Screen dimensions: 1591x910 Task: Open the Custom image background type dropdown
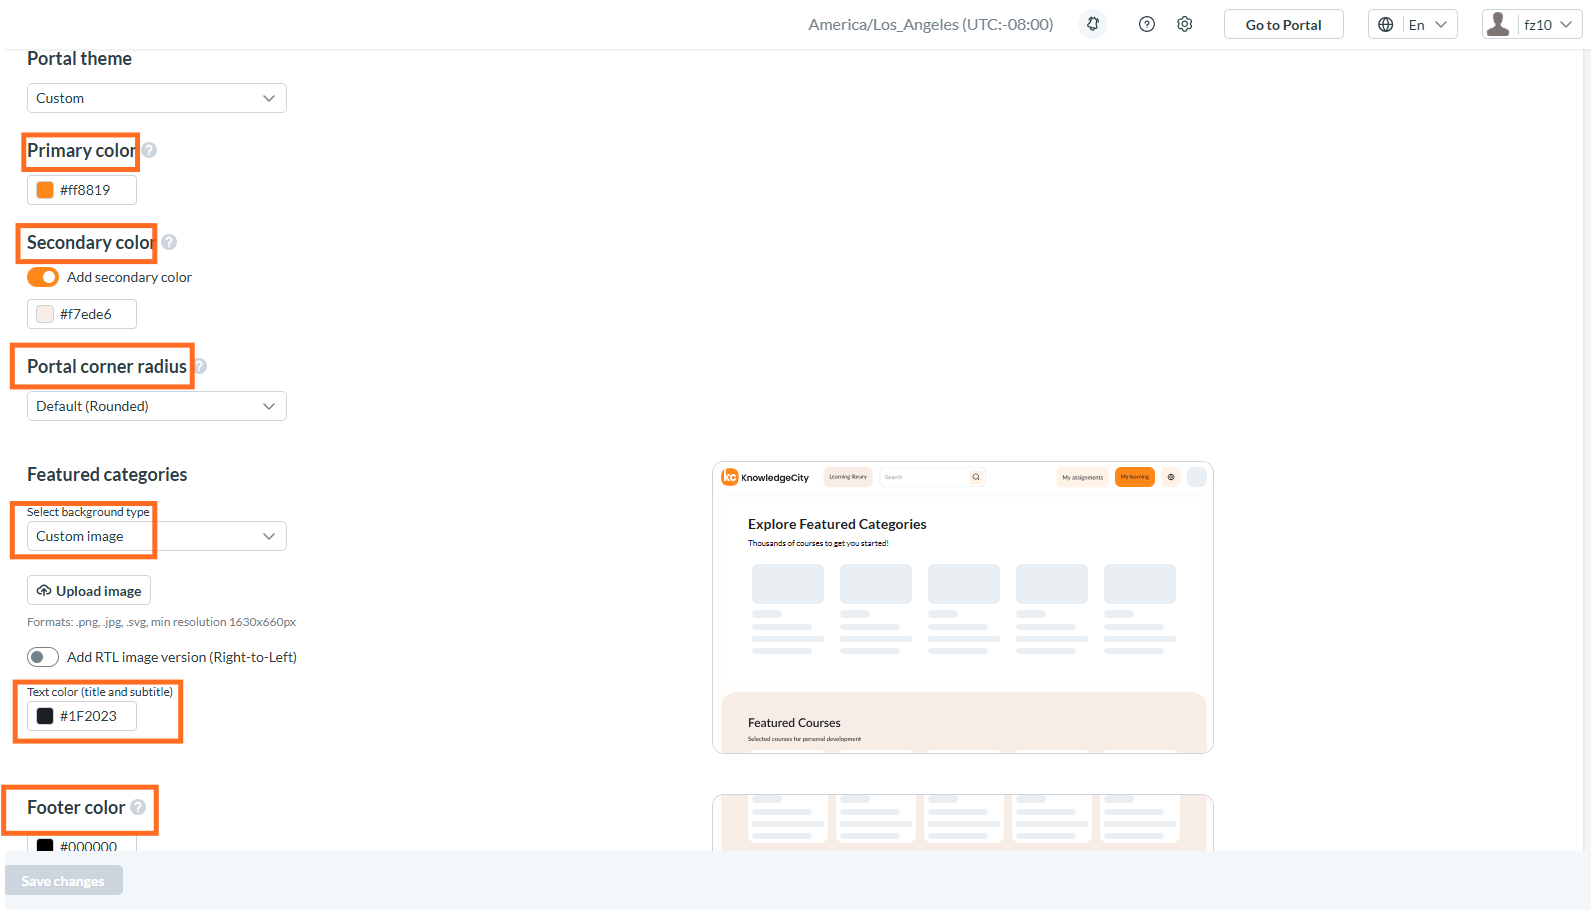157,536
